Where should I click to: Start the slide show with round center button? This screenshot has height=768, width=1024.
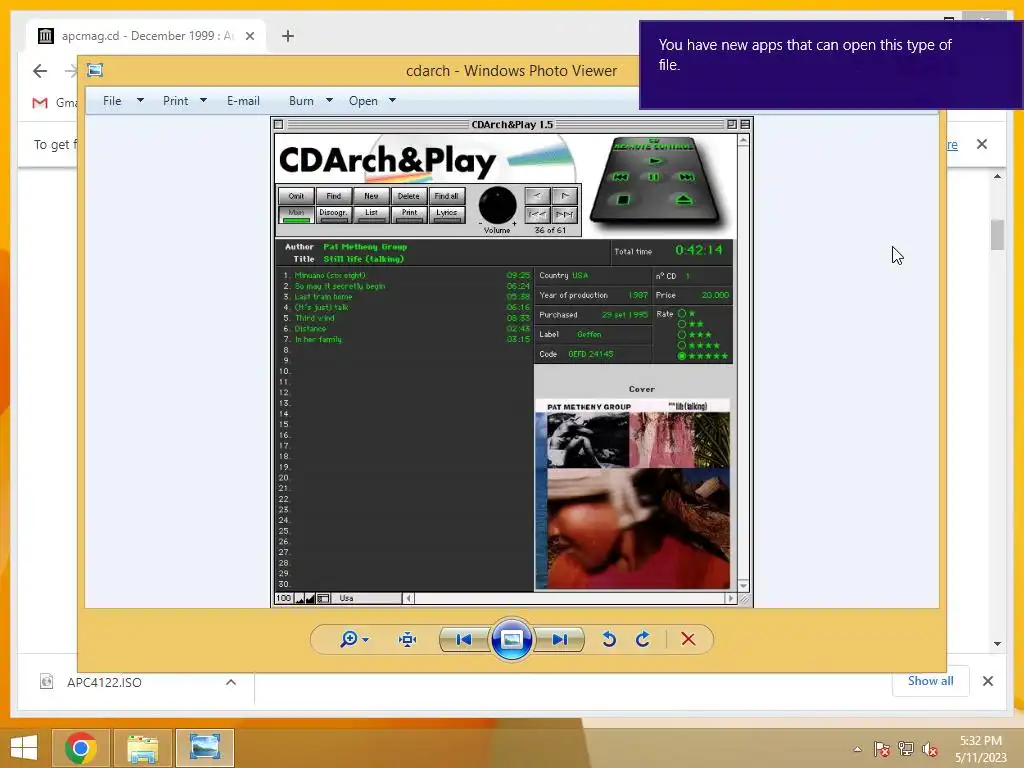tap(511, 639)
